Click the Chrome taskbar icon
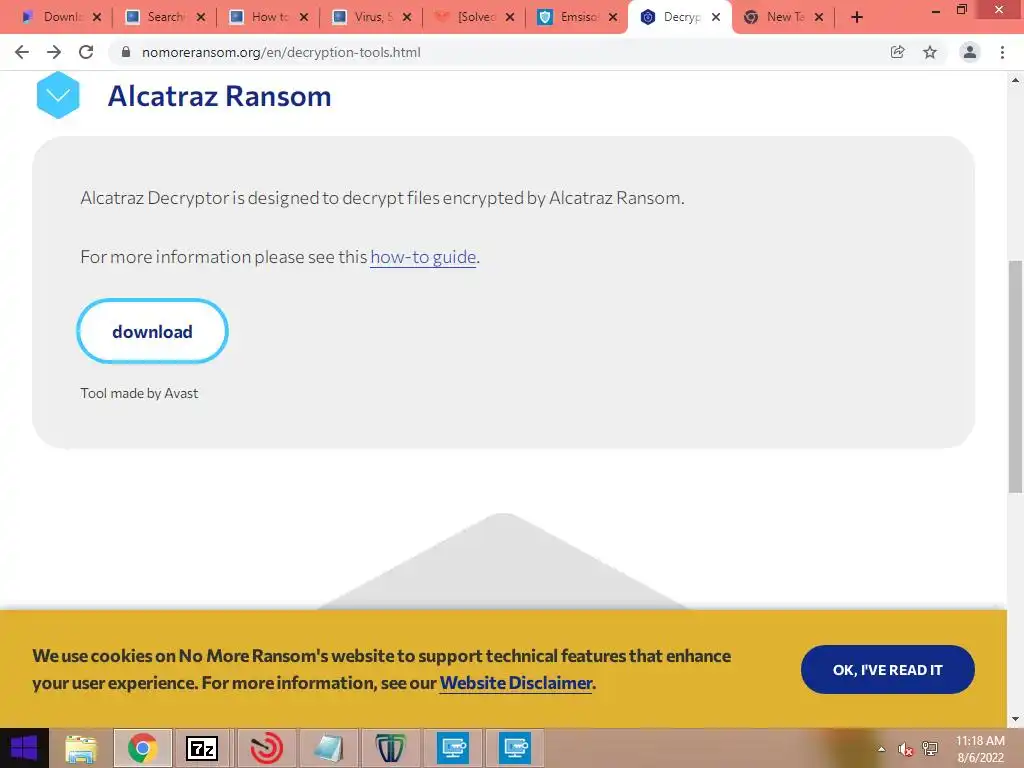The width and height of the screenshot is (1024, 768). coord(142,748)
